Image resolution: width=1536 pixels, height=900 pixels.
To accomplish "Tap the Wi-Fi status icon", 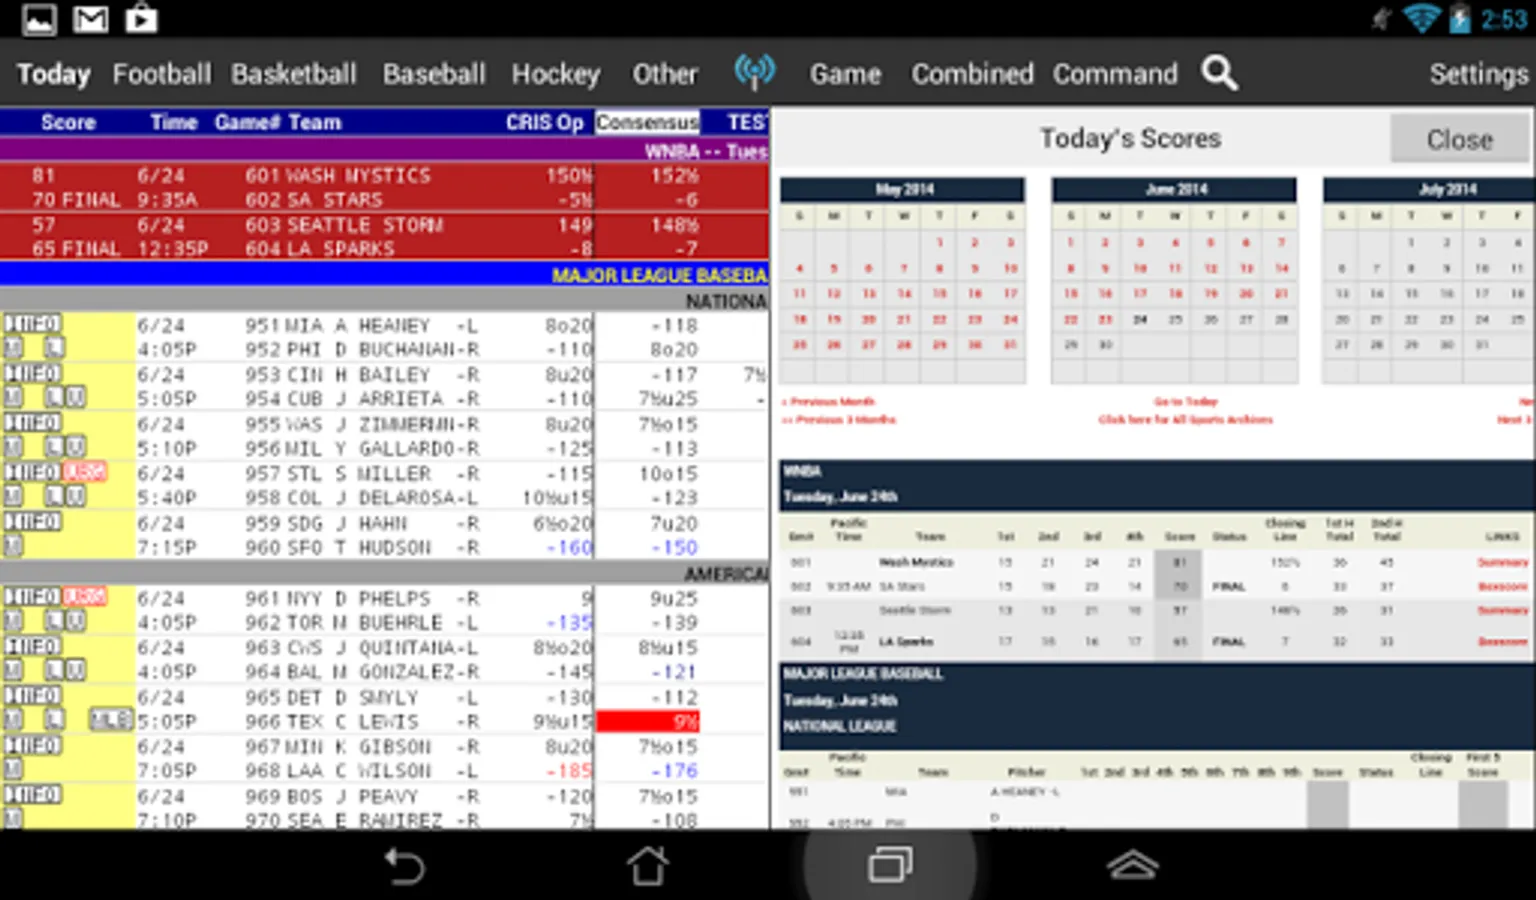I will click(1421, 18).
